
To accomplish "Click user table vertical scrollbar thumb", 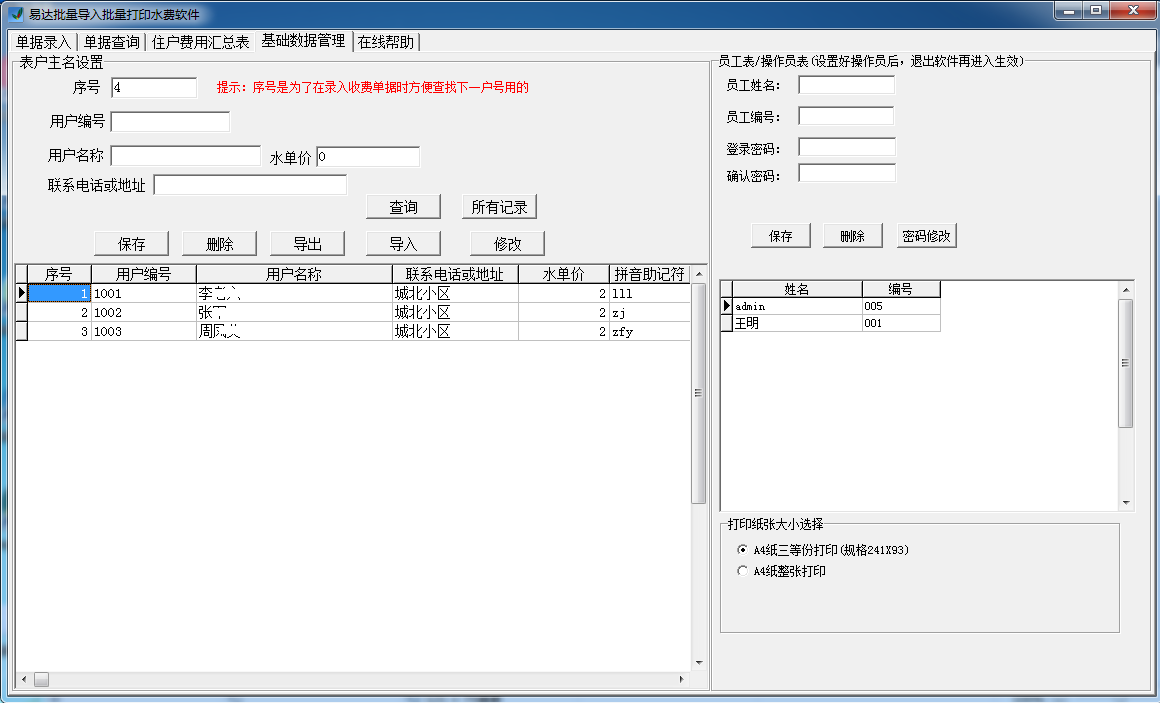I will (698, 393).
